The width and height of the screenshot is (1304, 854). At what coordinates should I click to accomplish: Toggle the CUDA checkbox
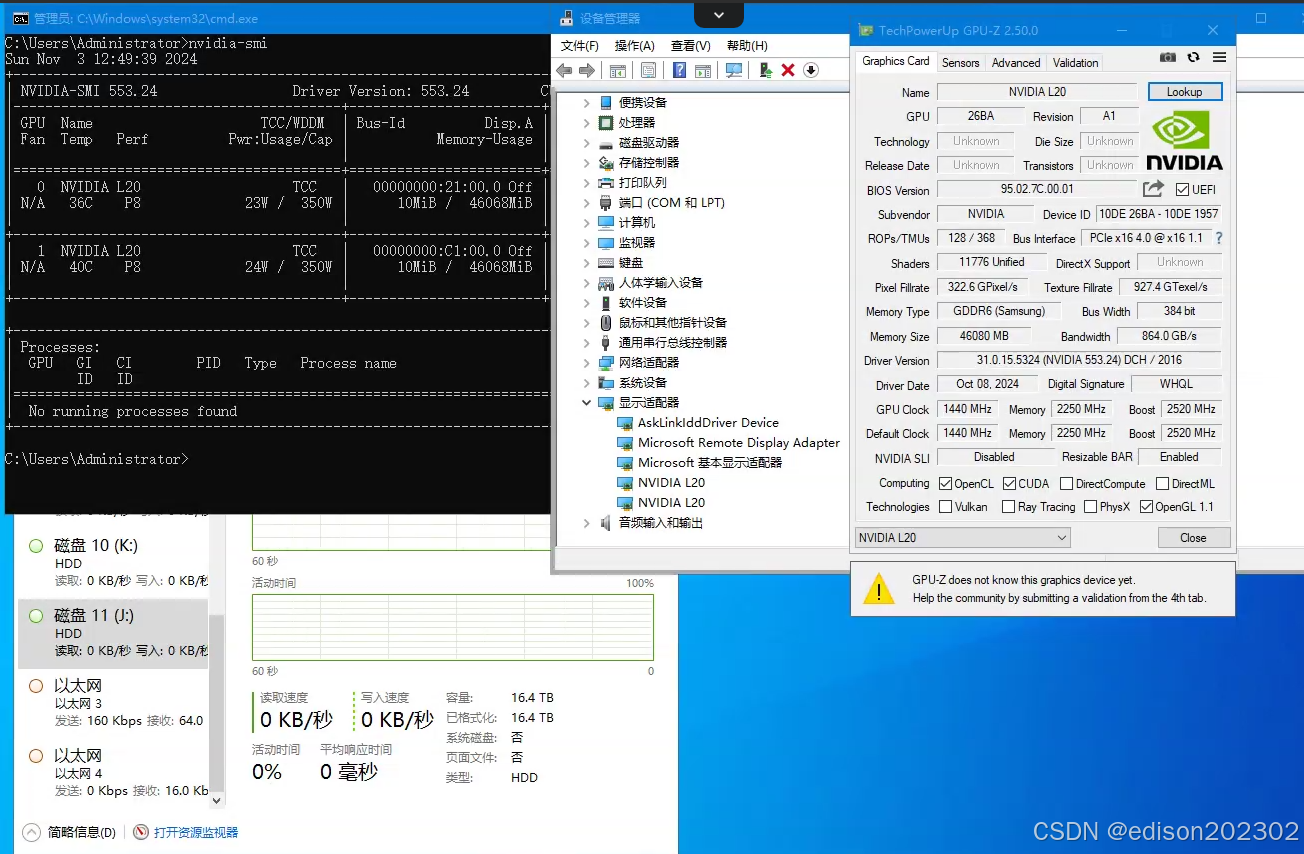1009,484
